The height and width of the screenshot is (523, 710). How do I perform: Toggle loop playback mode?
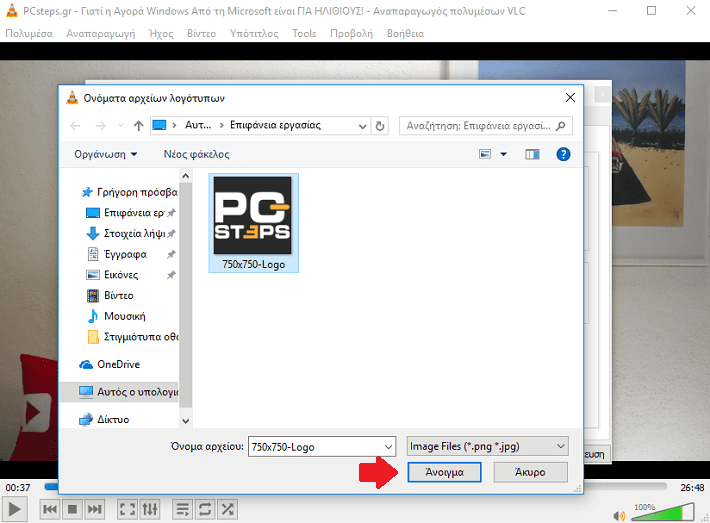click(205, 509)
